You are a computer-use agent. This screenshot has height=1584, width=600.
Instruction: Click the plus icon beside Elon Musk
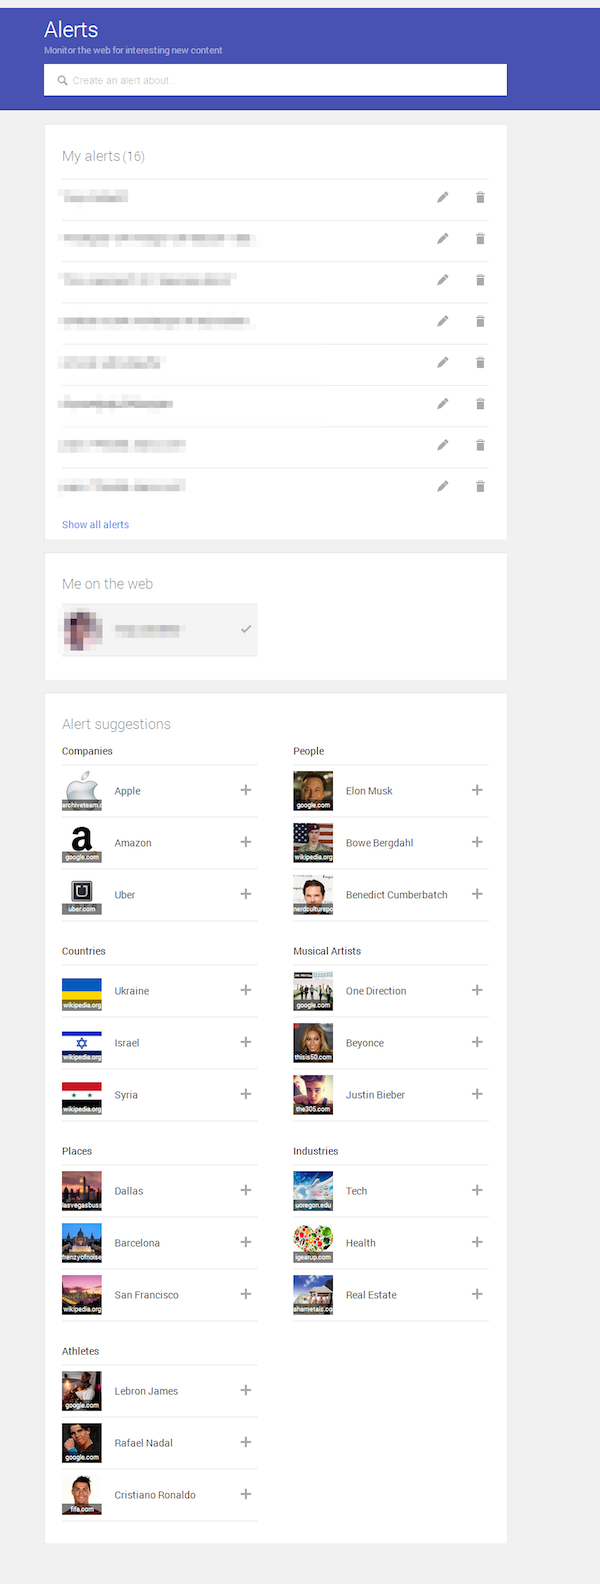click(477, 790)
